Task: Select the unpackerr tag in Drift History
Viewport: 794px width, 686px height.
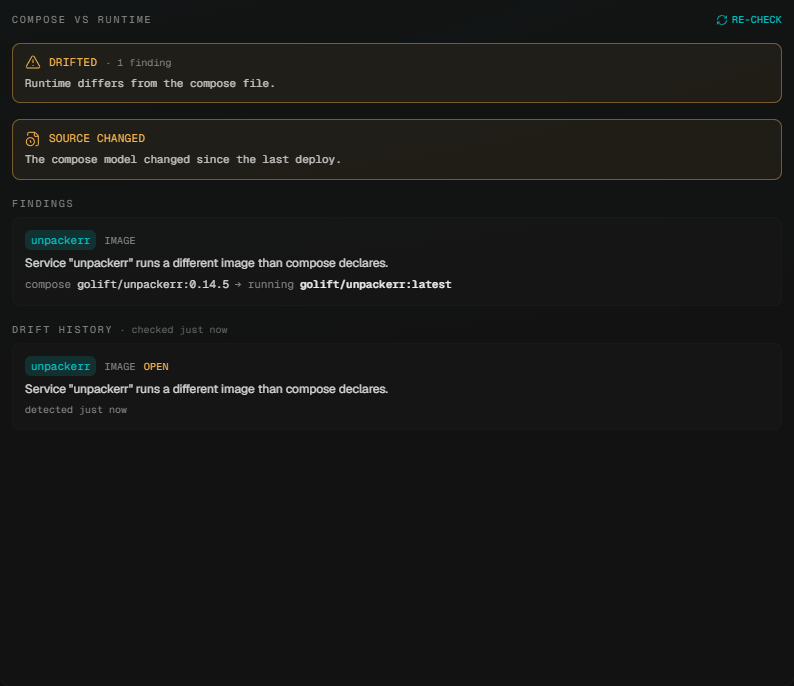Action: (60, 367)
